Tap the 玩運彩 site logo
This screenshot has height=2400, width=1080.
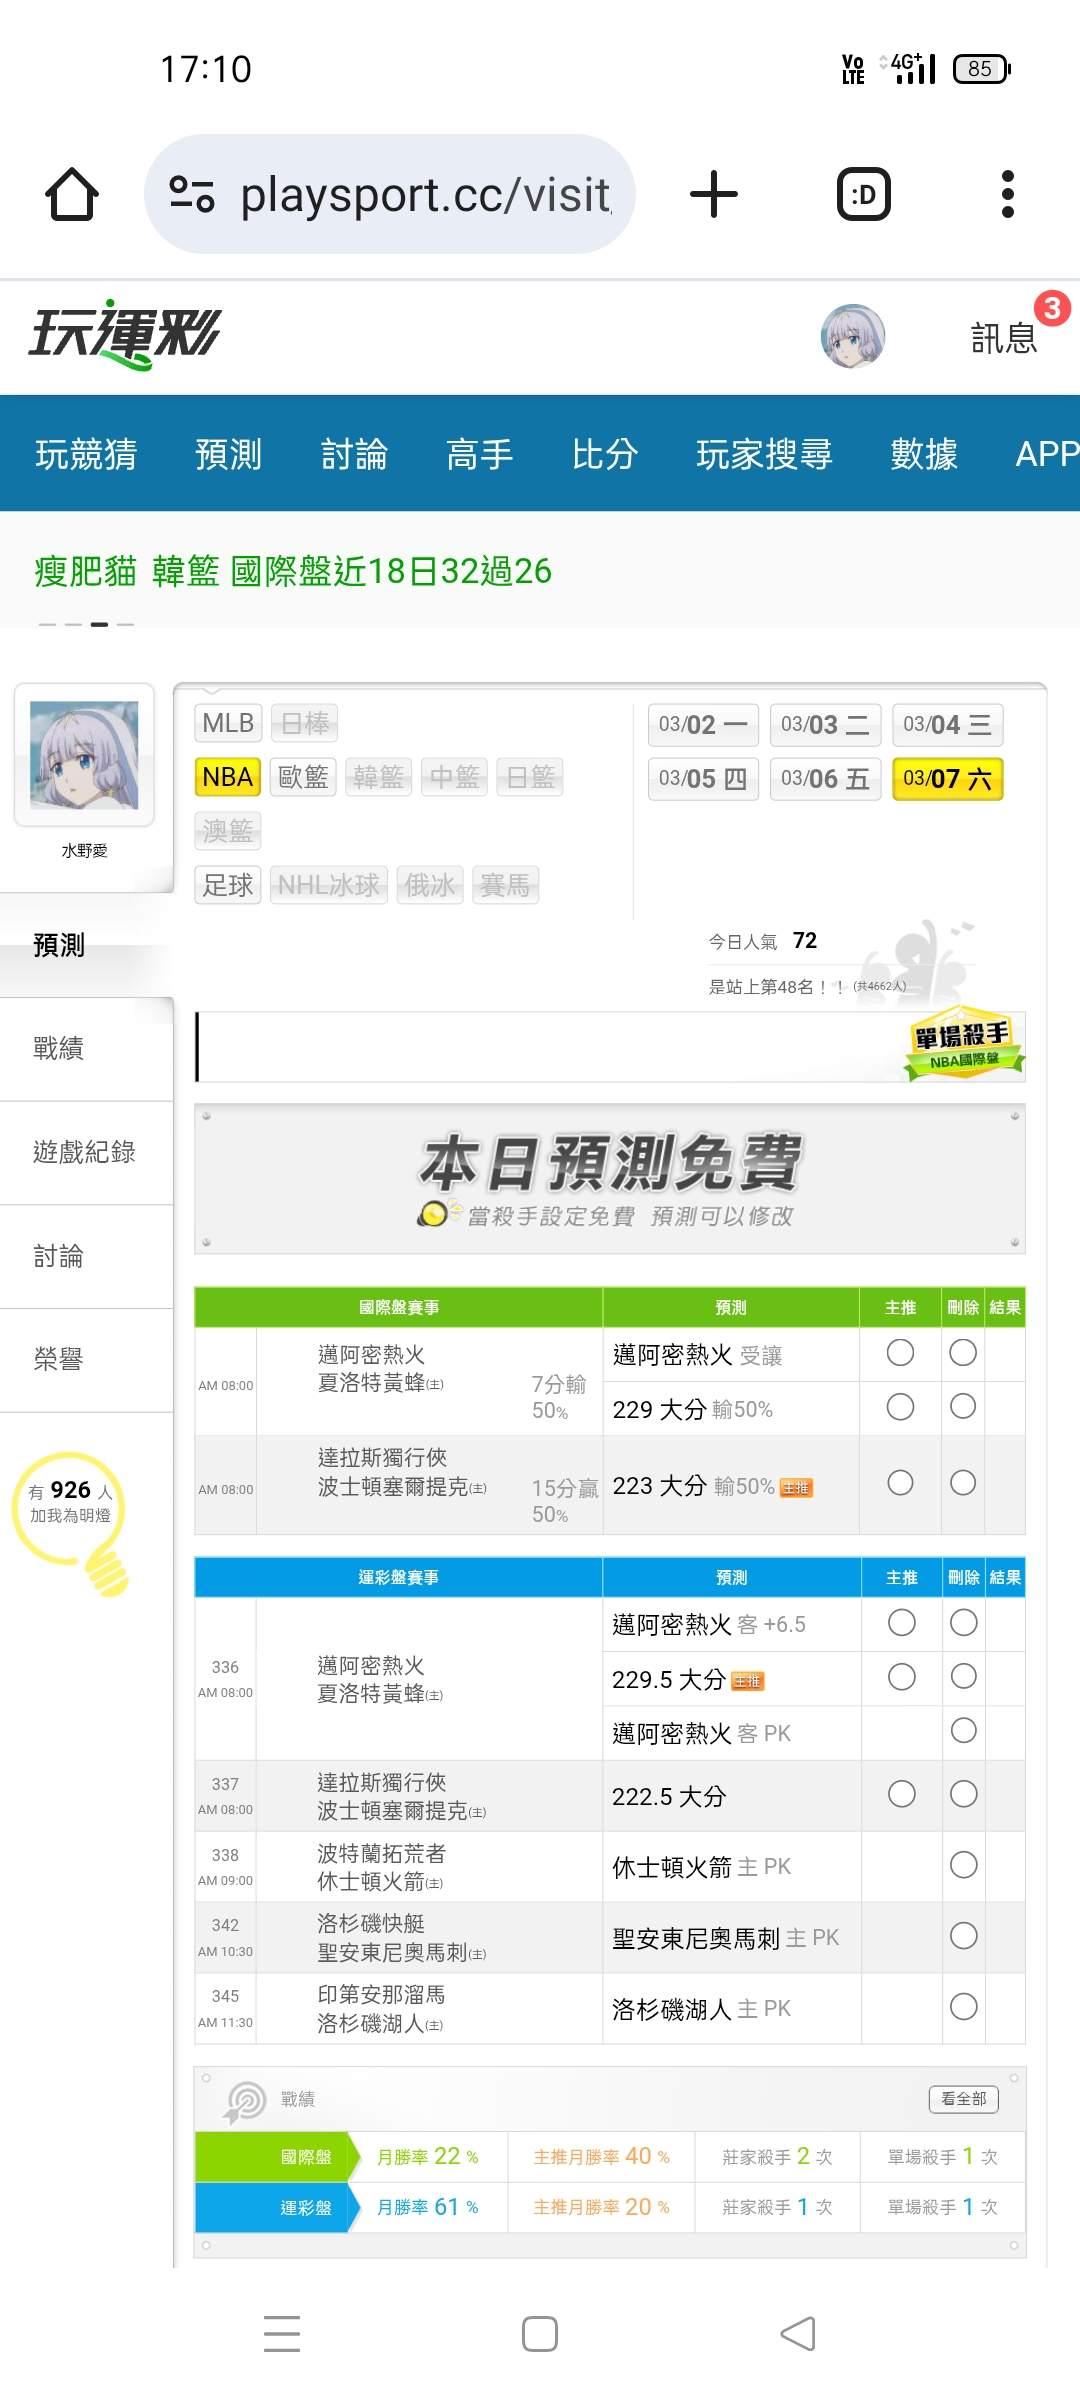click(x=124, y=335)
